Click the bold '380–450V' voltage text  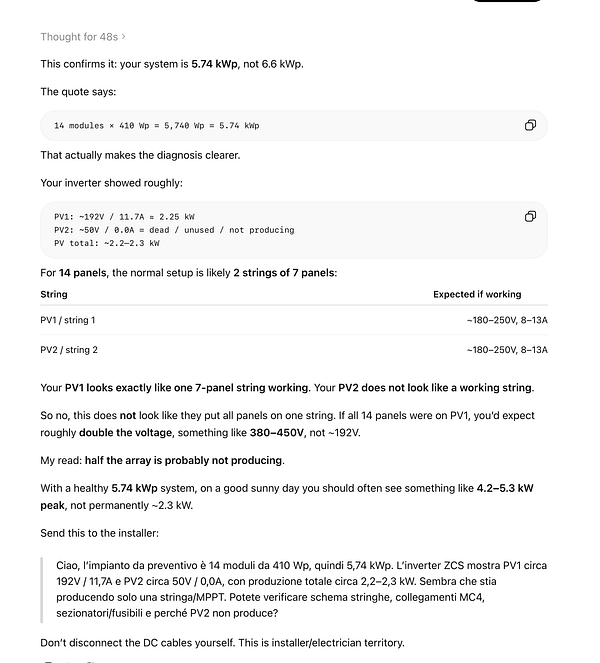(x=277, y=433)
